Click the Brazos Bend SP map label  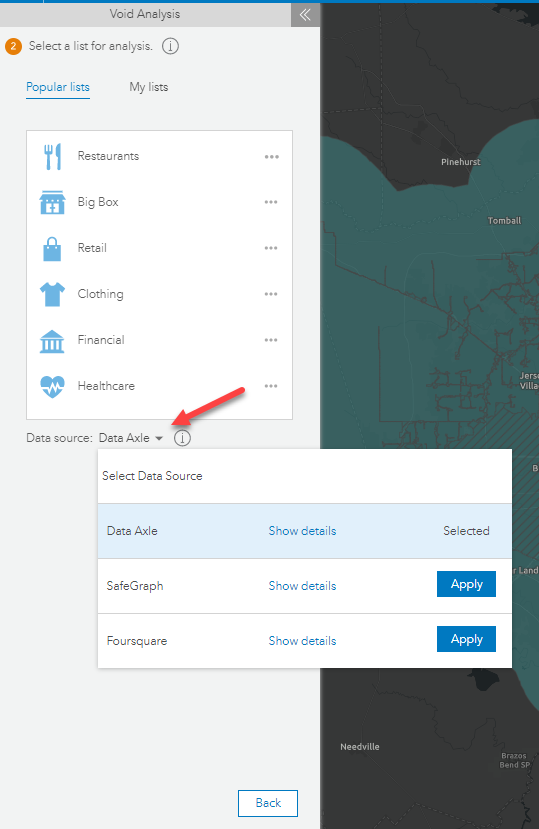[514, 760]
